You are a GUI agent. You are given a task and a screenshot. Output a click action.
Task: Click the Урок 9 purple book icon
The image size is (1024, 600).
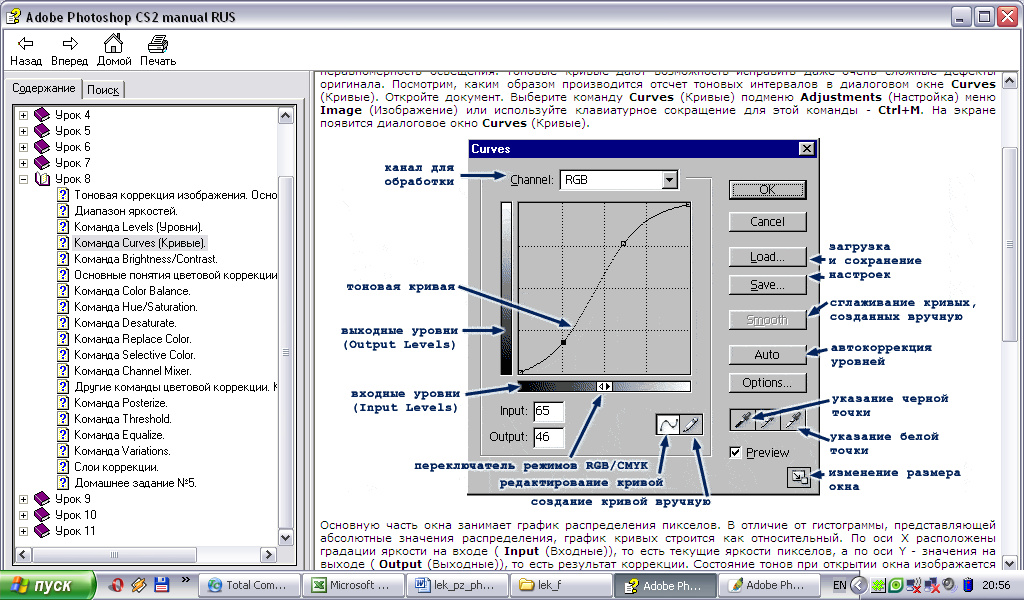[x=42, y=499]
